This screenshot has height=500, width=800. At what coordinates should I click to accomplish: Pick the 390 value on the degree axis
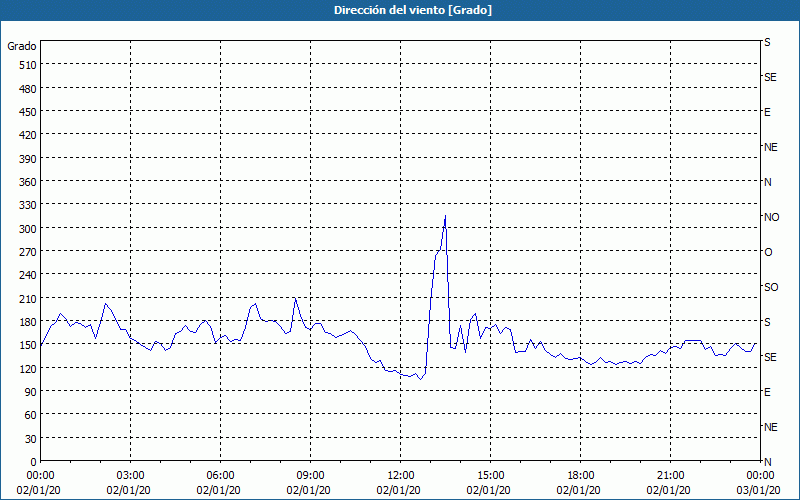(x=28, y=159)
